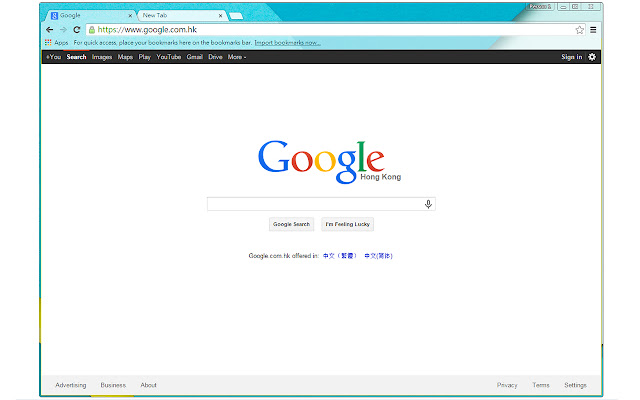Click the Sign in button
640x400 pixels.
click(571, 57)
